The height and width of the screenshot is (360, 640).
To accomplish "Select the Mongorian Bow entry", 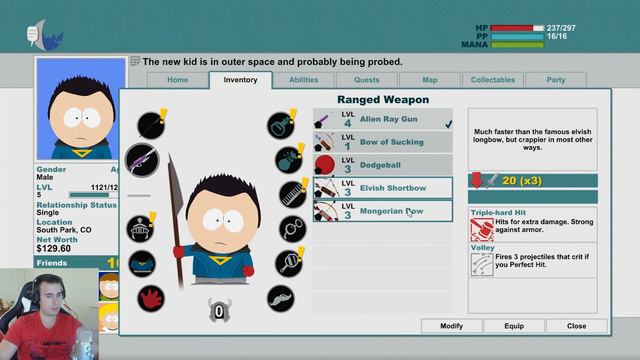I will coord(383,211).
